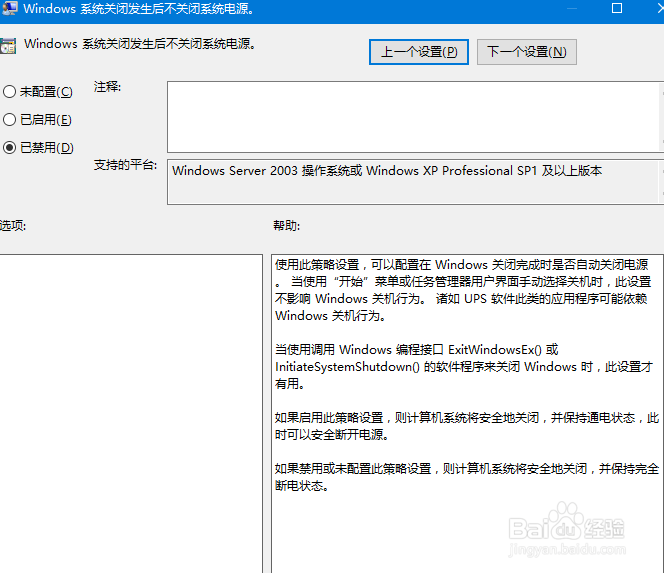The height and width of the screenshot is (573, 664).
Task: Click the 支持的平台 supported platform text box
Action: point(415,182)
